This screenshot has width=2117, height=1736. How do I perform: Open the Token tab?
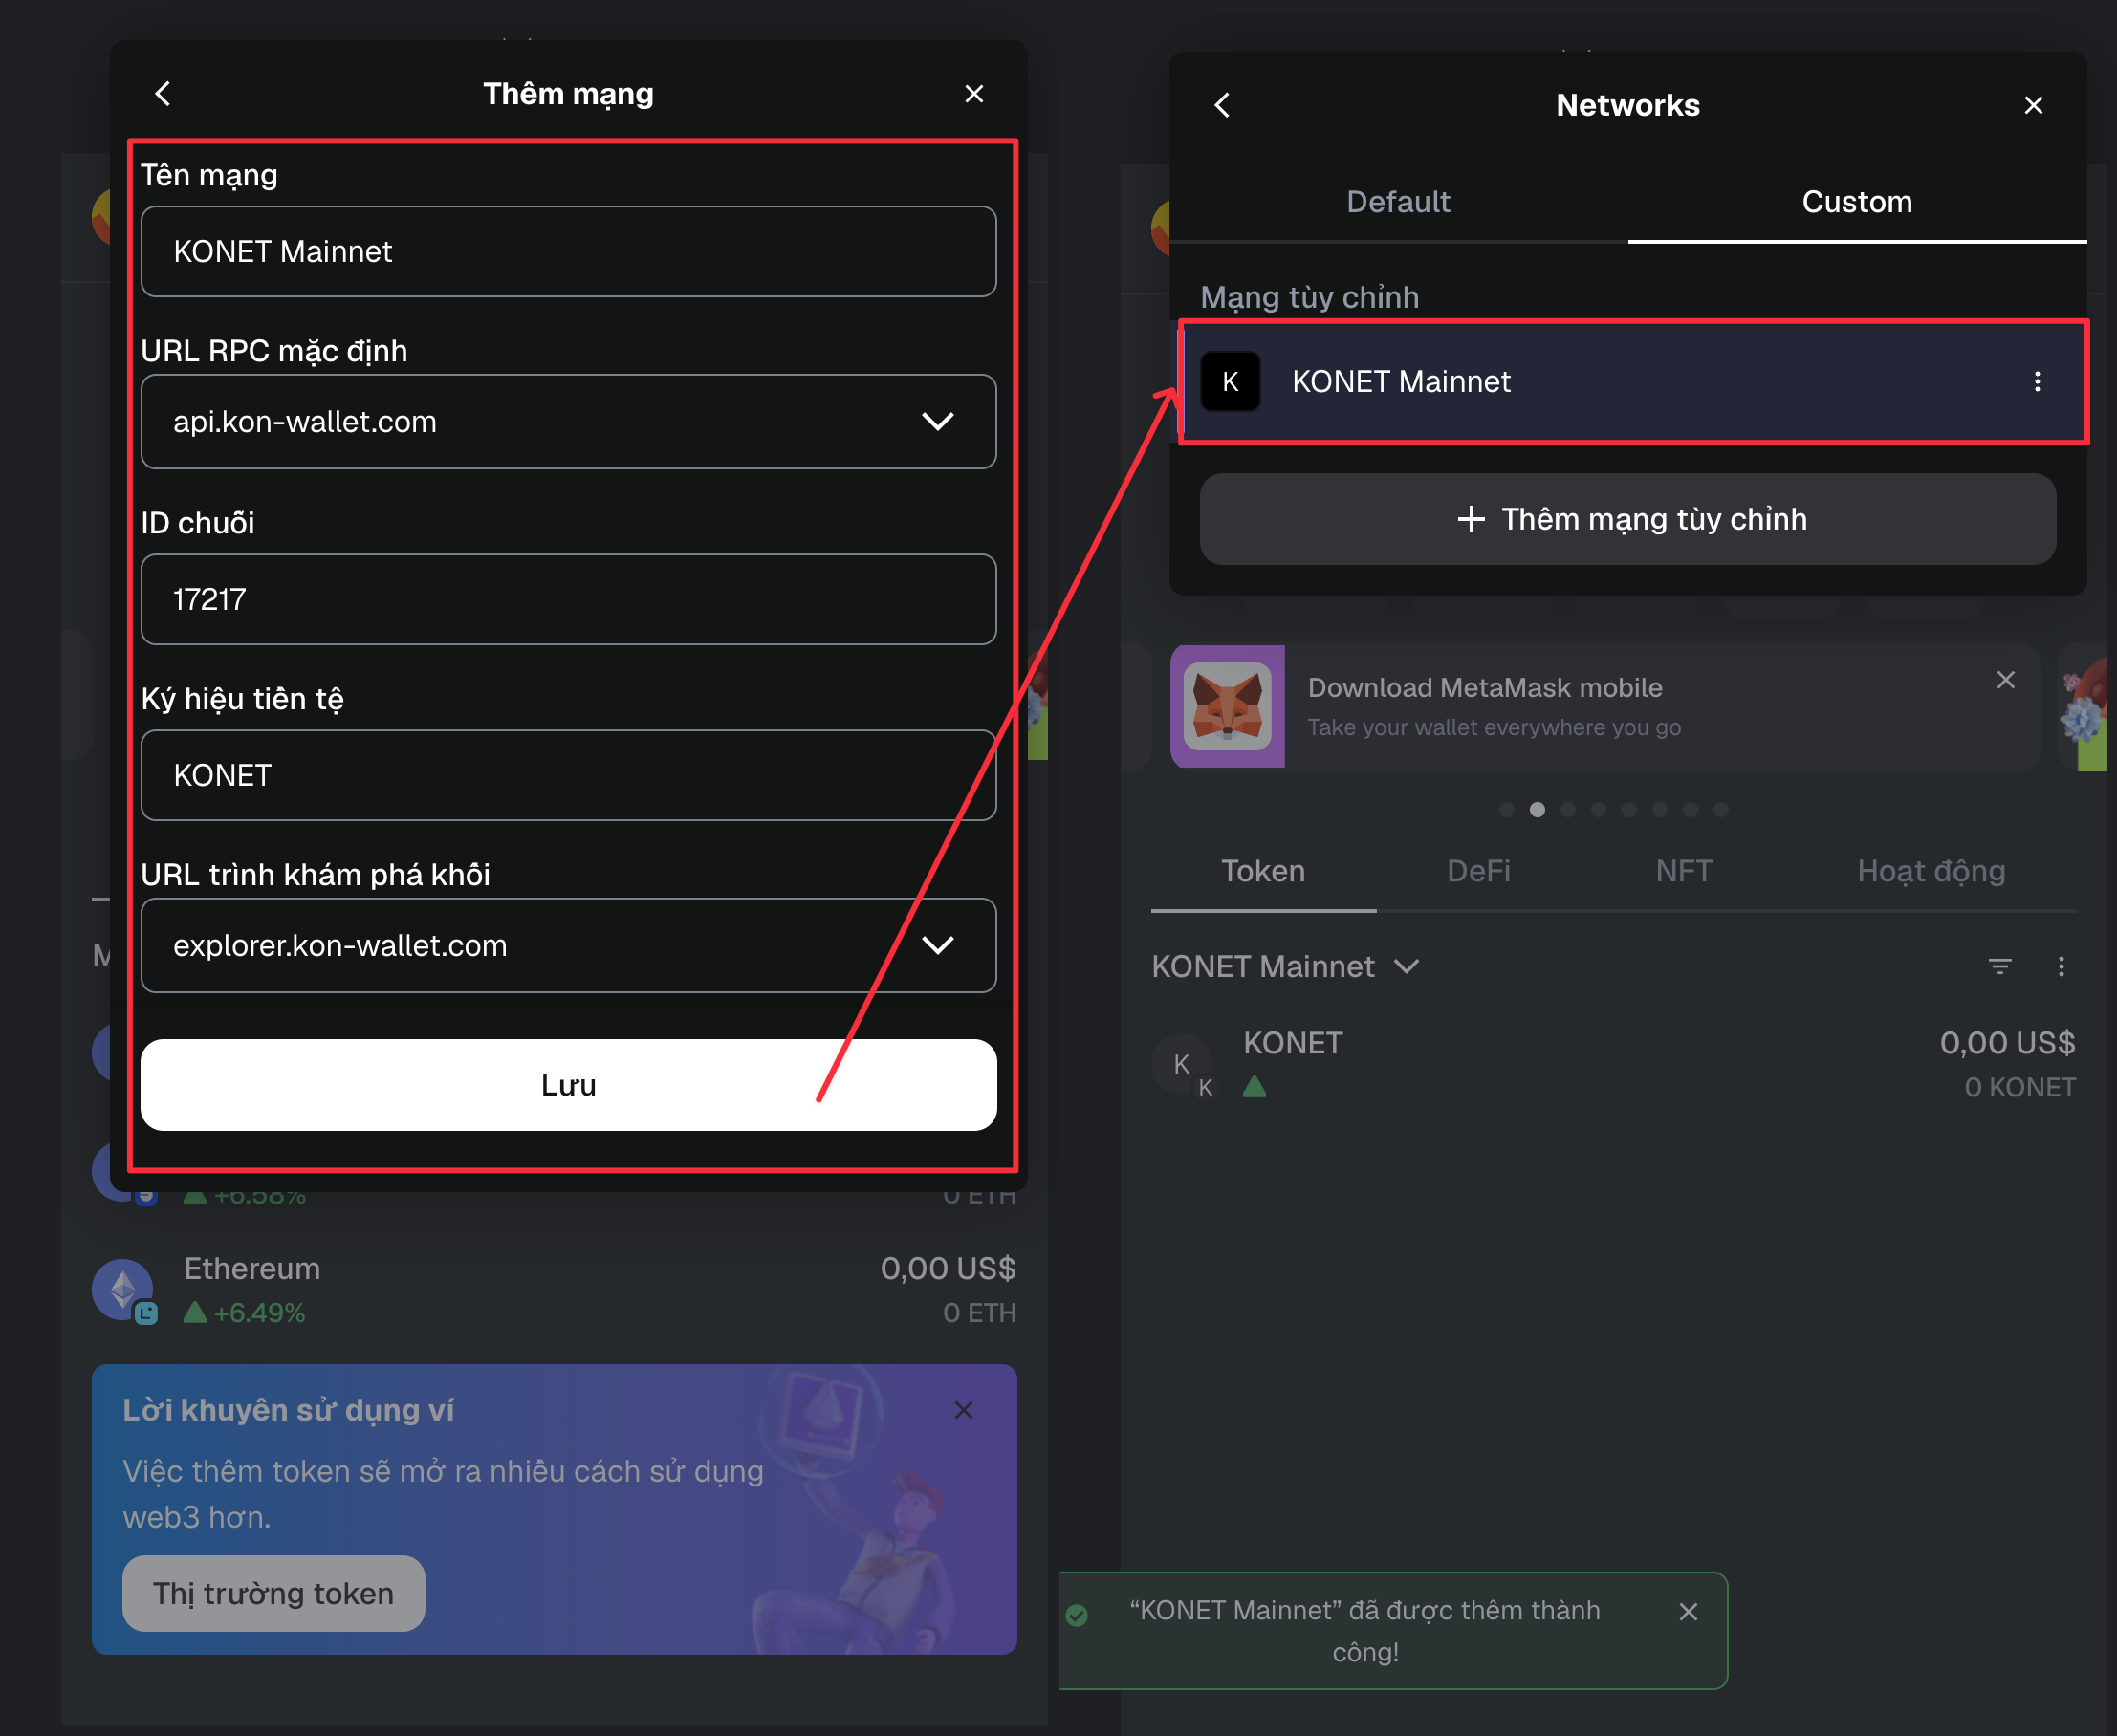pyautogui.click(x=1263, y=871)
